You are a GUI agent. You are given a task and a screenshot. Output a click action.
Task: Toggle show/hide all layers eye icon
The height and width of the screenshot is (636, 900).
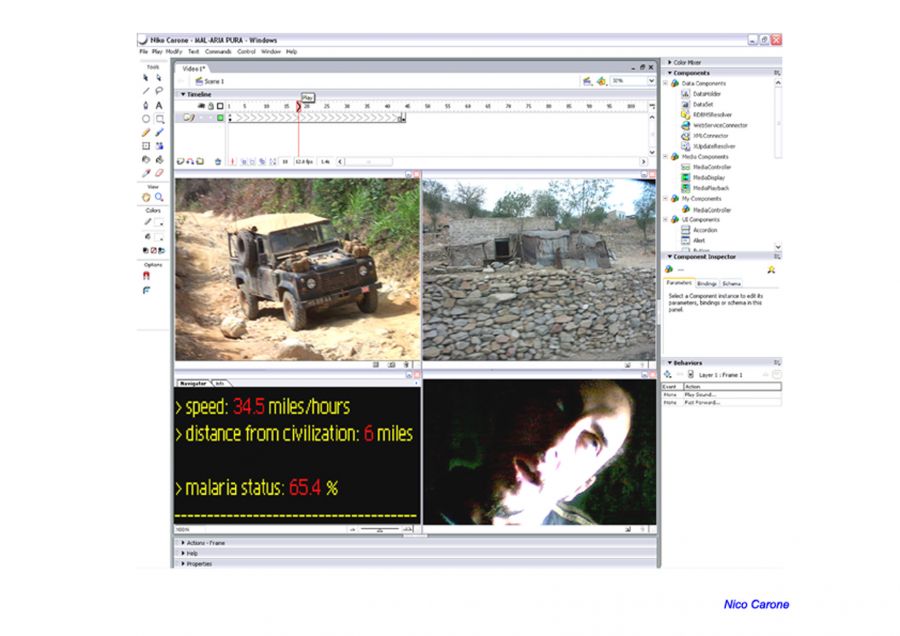coord(201,106)
